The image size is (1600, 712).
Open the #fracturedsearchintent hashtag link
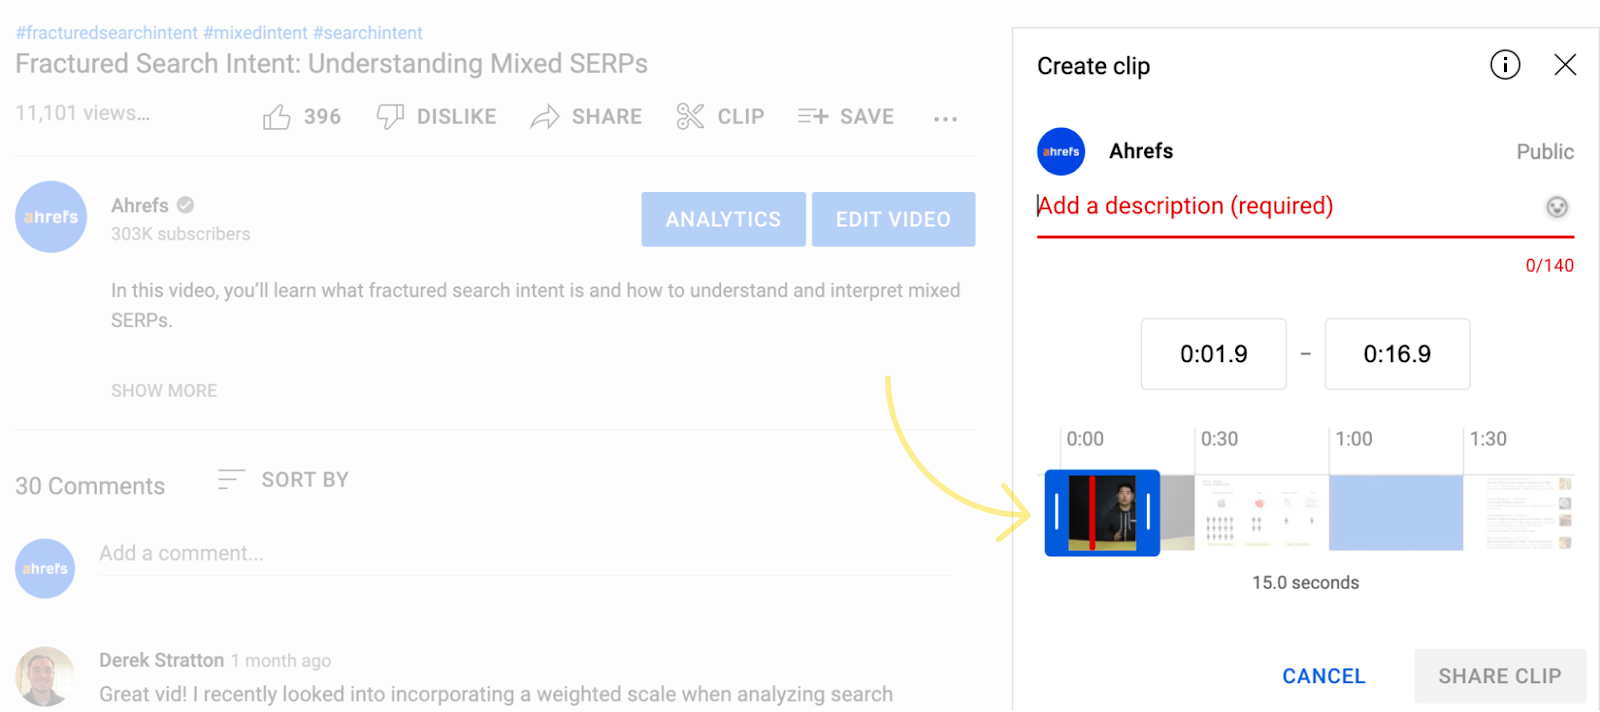106,32
